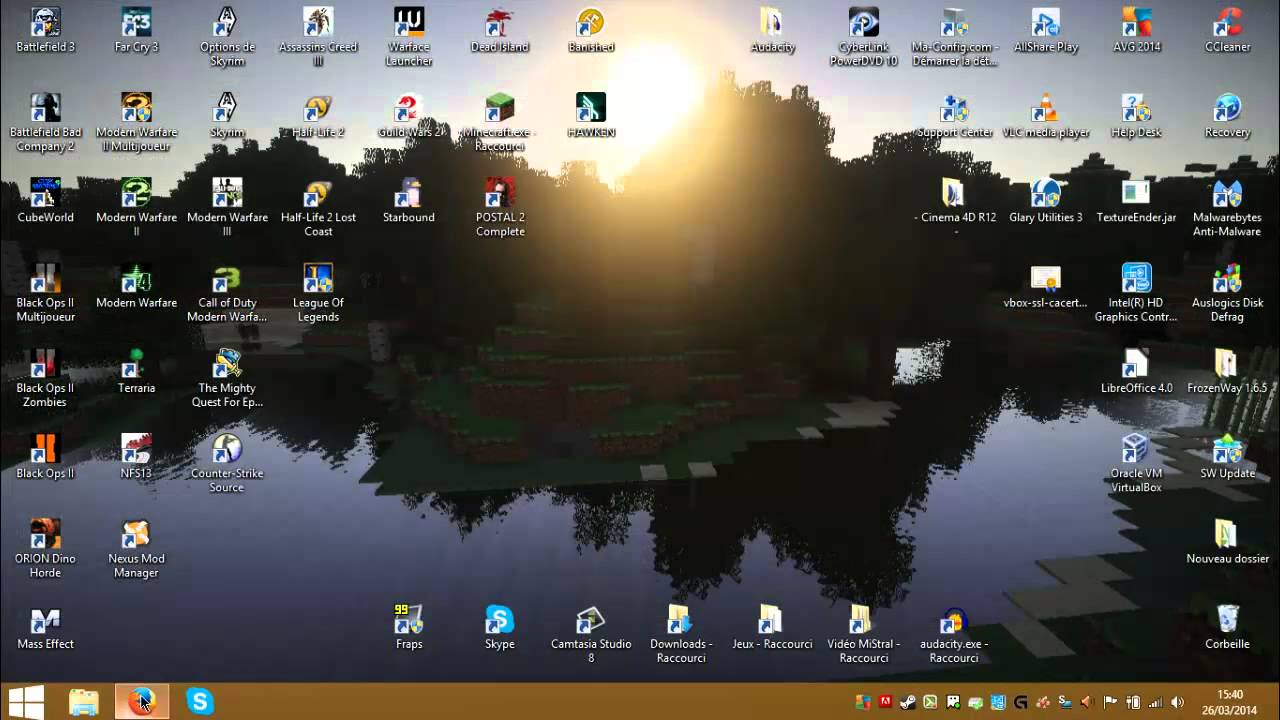1280x720 pixels.
Task: Click the Battlefield Bad Company 2 icon
Action: point(45,107)
